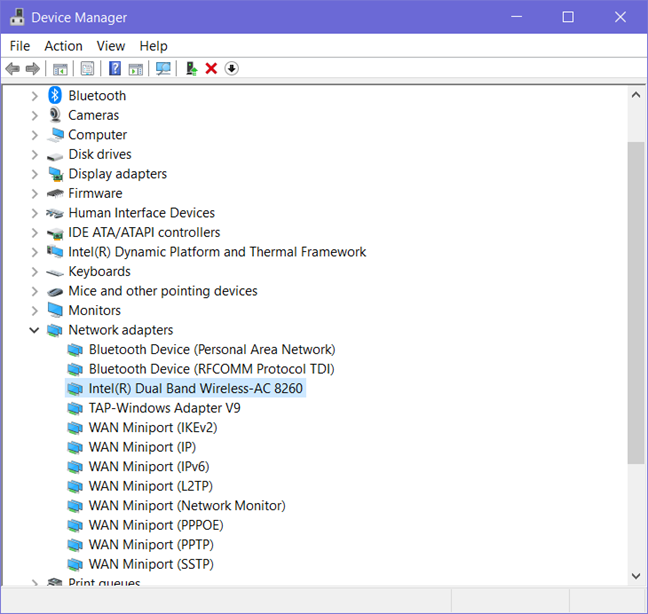Select WAN Miniport (L2TP)
The image size is (648, 614).
click(150, 486)
